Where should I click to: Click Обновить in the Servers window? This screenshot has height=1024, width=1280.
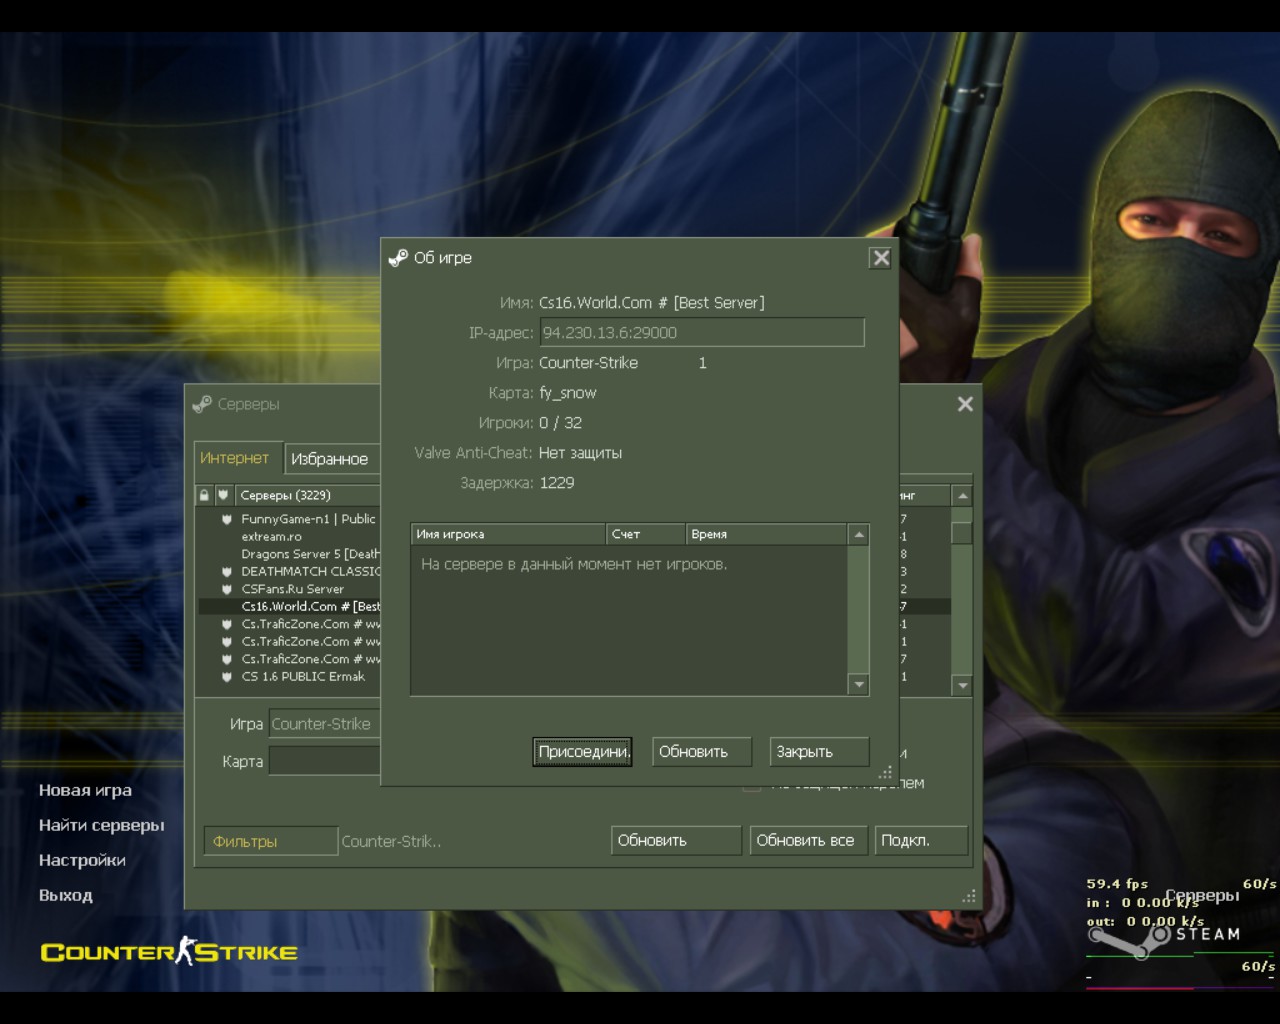[x=676, y=841]
